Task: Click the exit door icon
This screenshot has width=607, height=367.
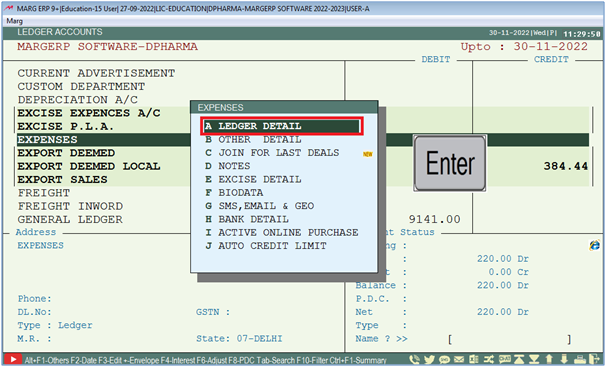Action: [594, 359]
